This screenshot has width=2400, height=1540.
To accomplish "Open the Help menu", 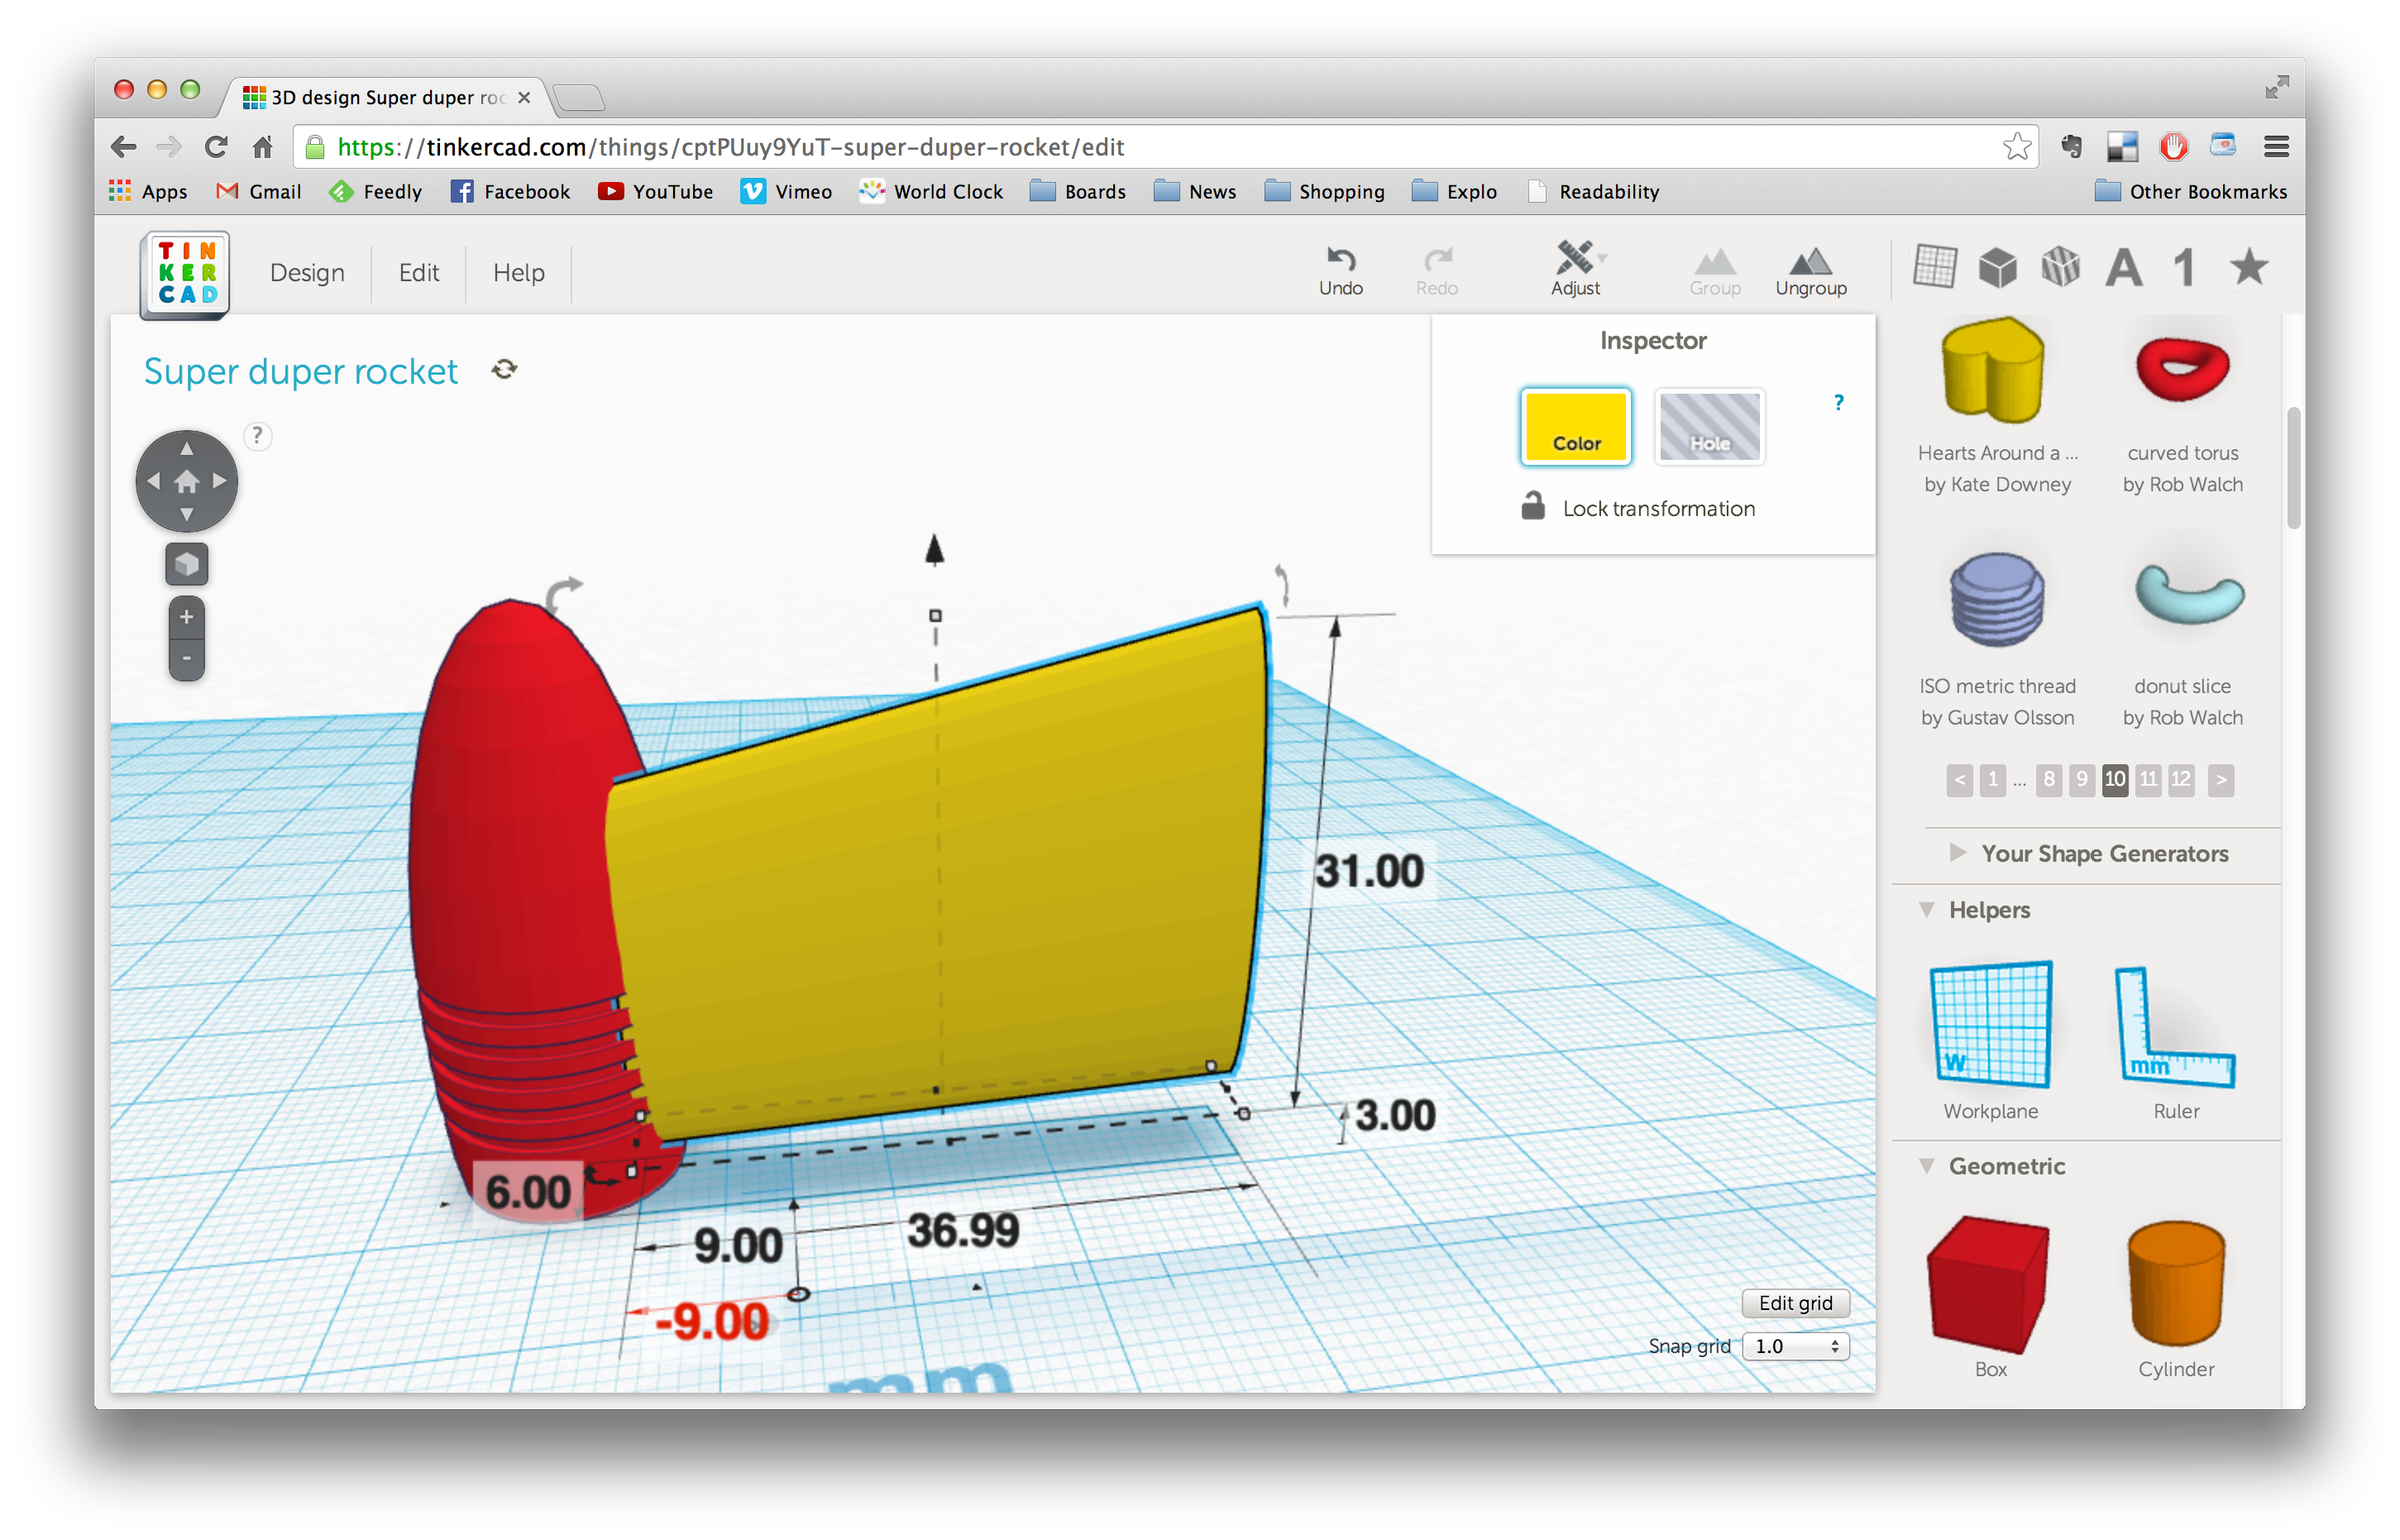I will [x=518, y=272].
